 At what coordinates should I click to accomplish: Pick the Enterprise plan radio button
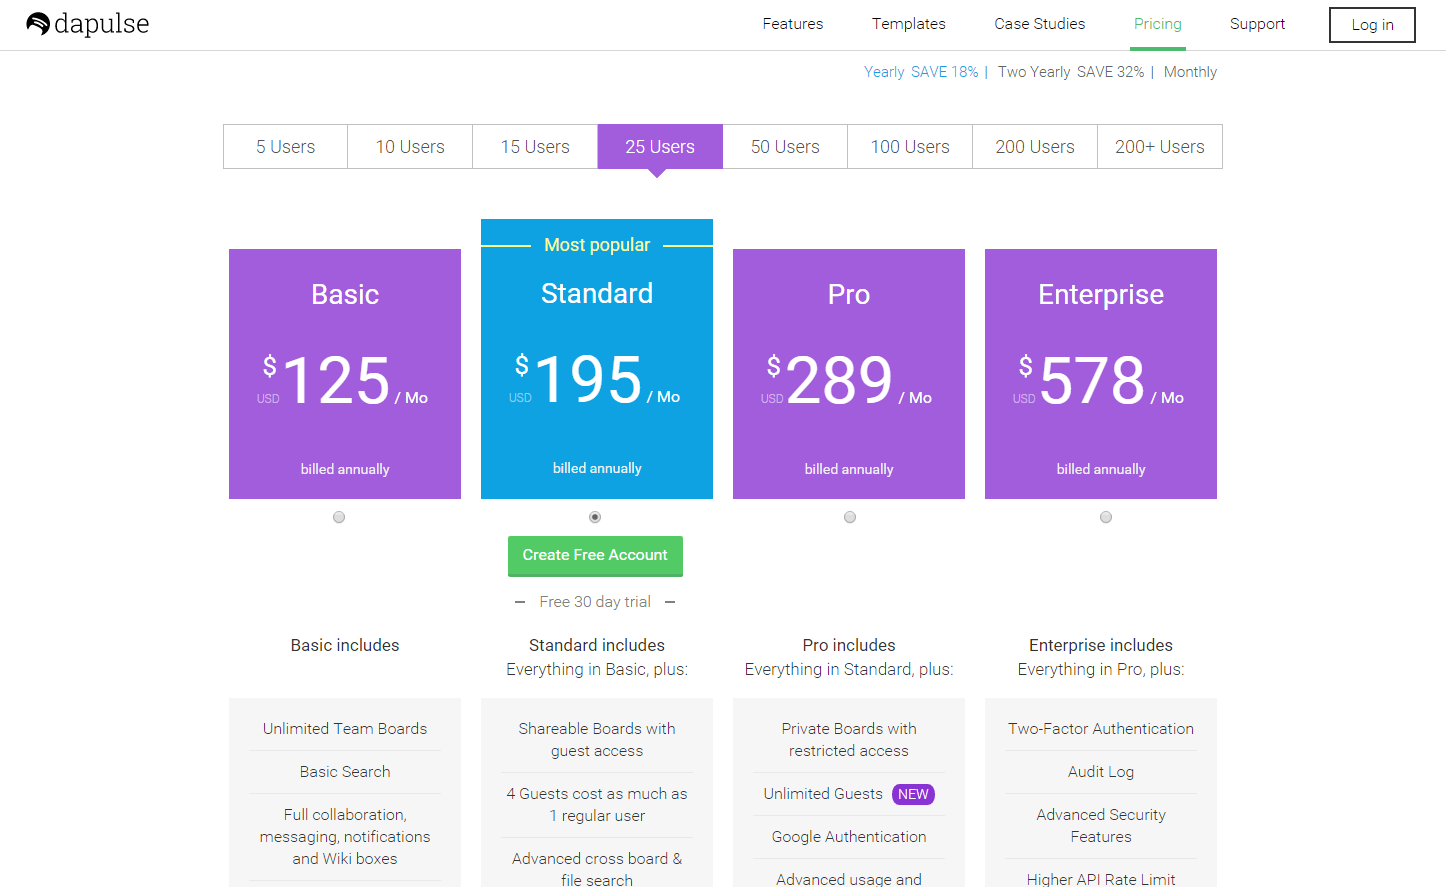[x=1106, y=517]
